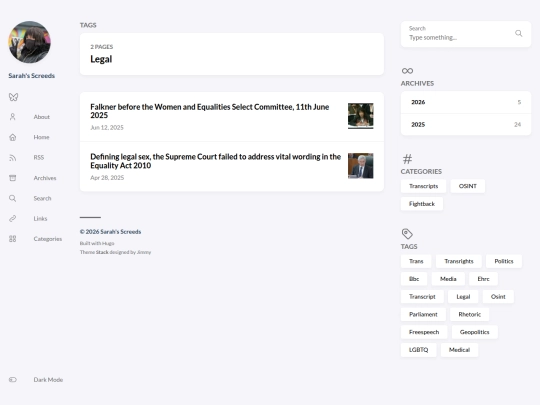This screenshot has width=540, height=405.
Task: Click the Stack theme footer link
Action: [102, 252]
